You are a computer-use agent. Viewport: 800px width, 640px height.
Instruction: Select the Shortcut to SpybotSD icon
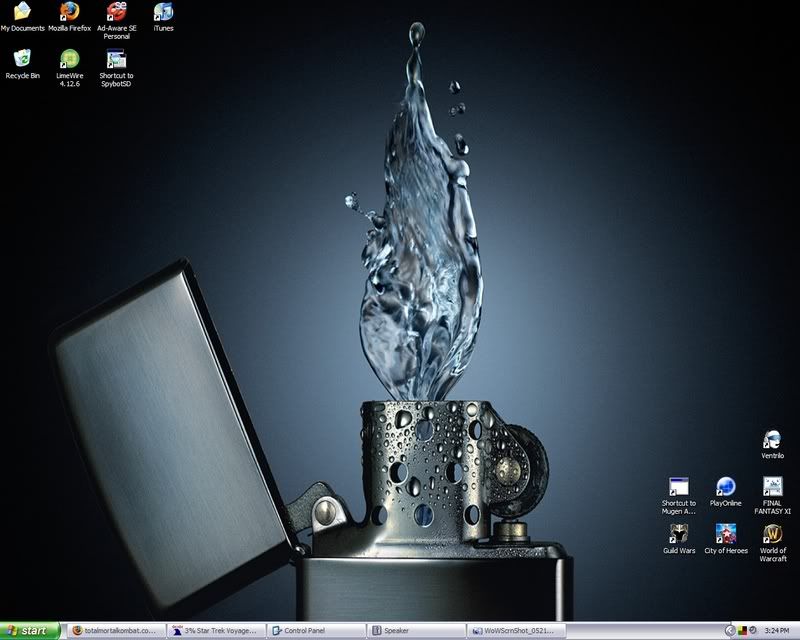click(116, 68)
